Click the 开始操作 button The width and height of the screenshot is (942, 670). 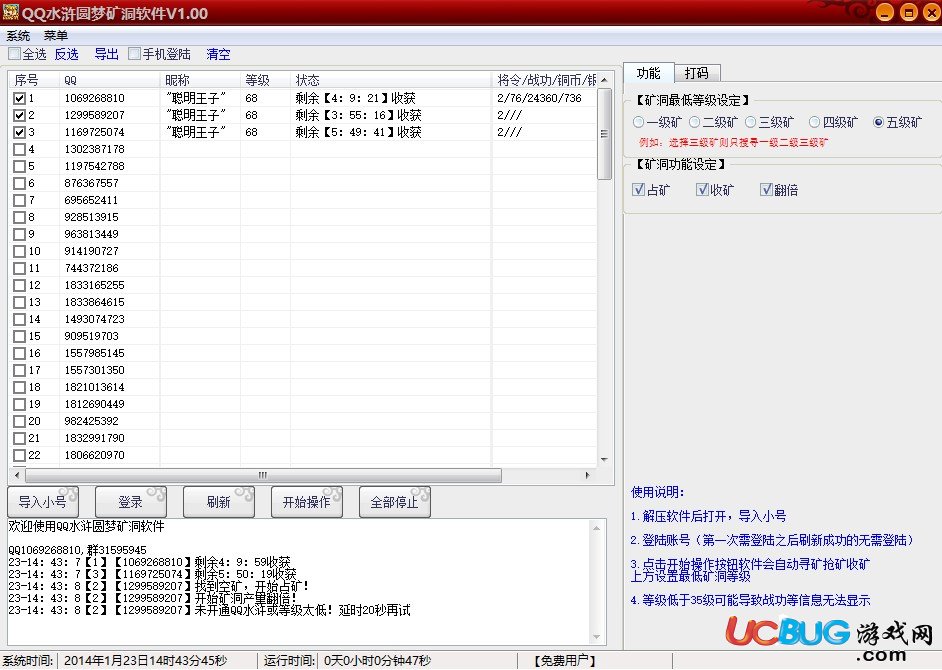click(306, 502)
